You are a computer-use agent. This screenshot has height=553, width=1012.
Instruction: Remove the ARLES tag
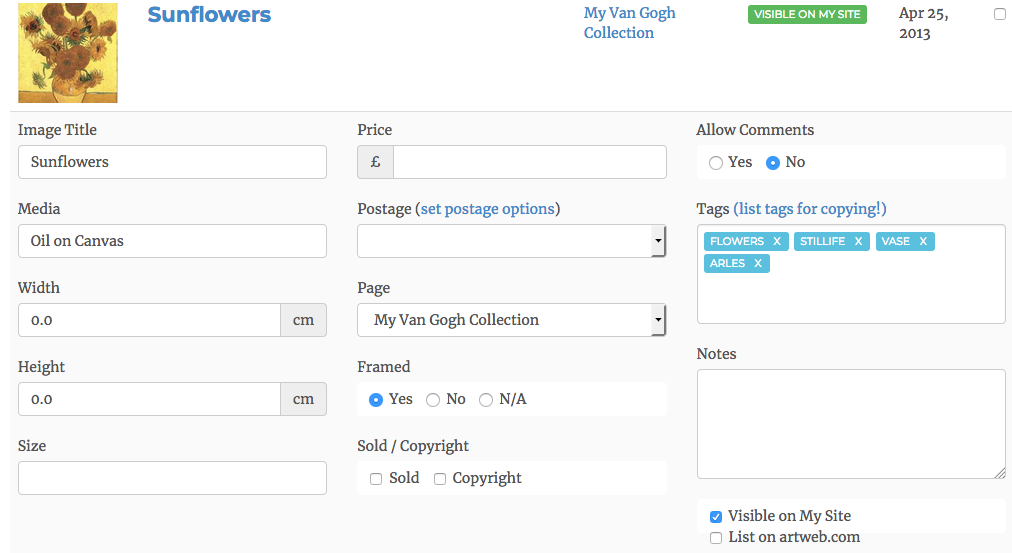(758, 263)
